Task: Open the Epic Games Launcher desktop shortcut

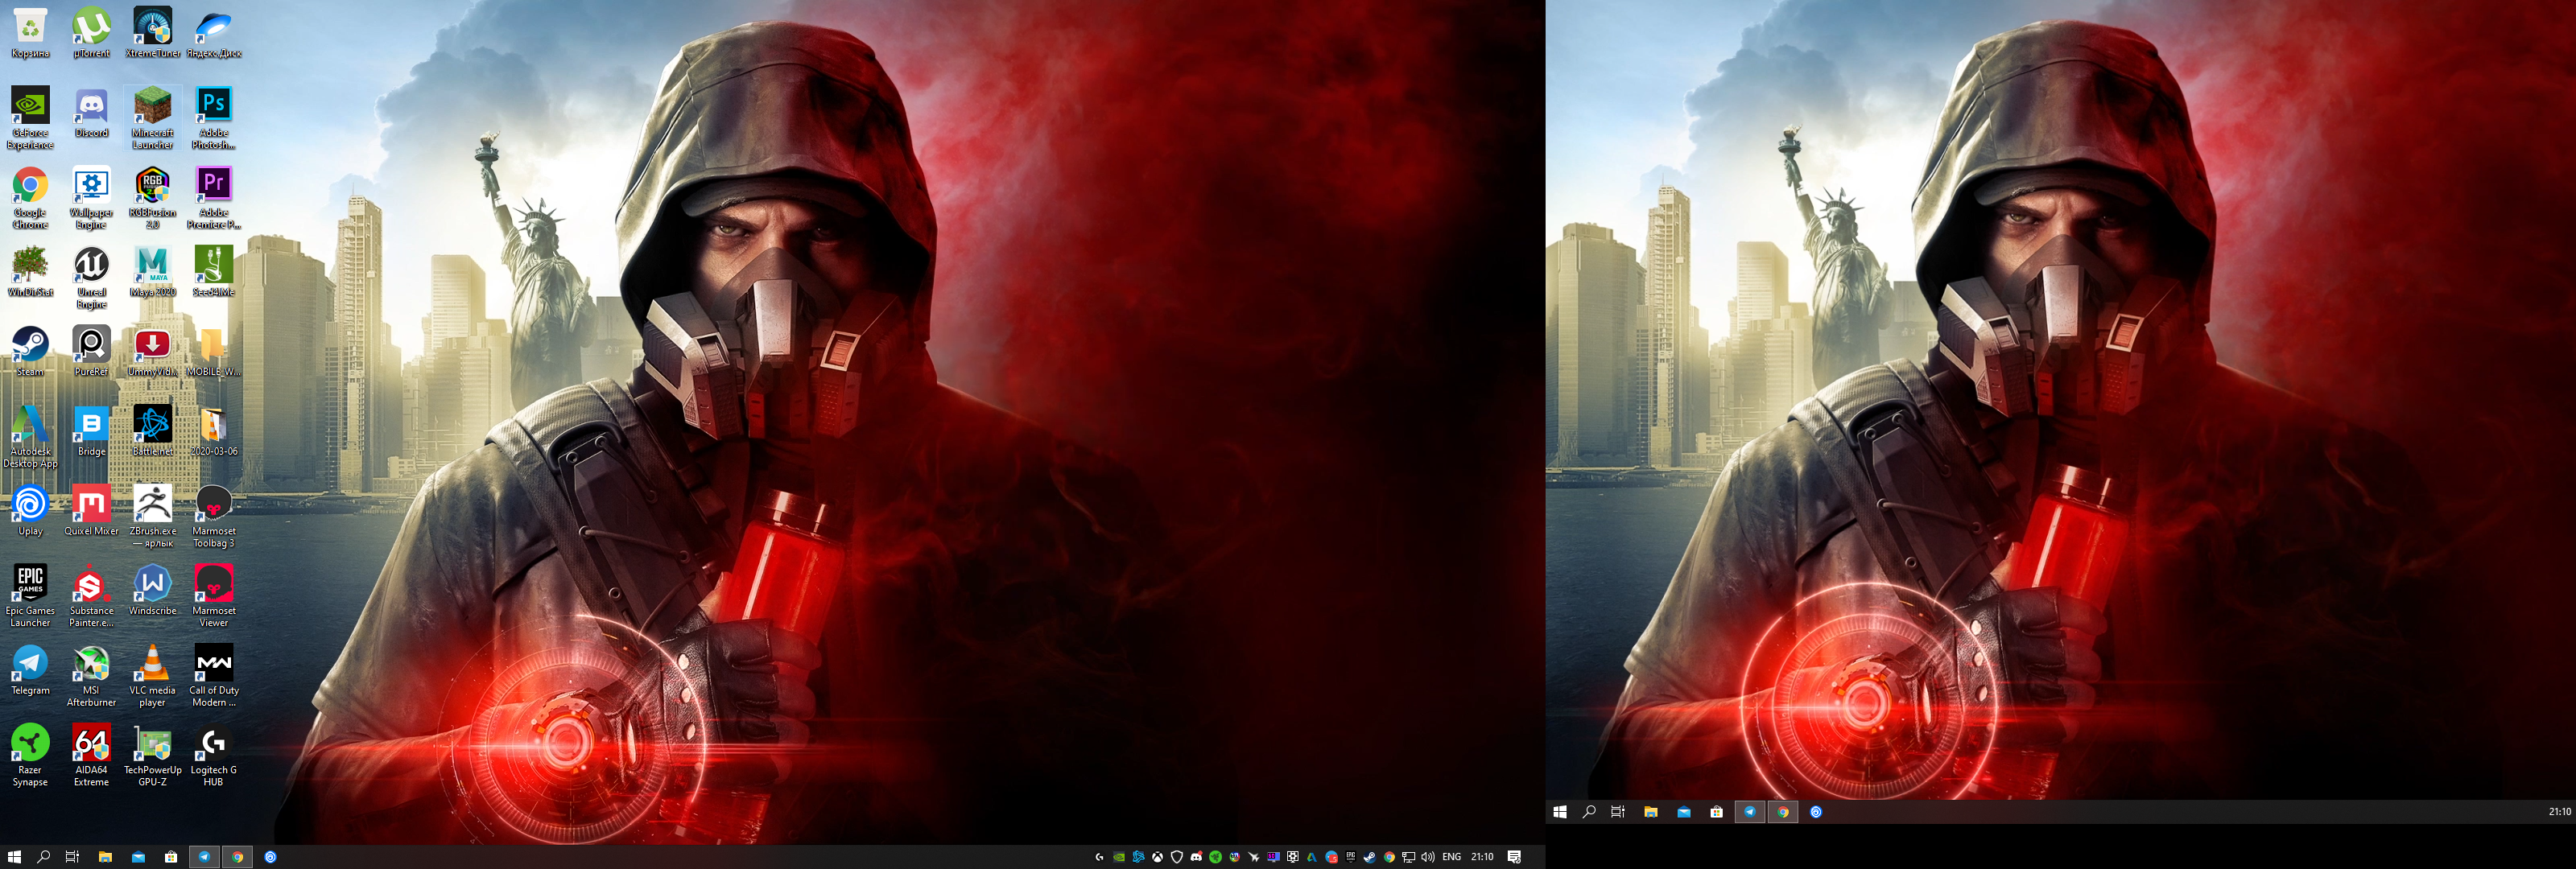Action: [x=30, y=596]
